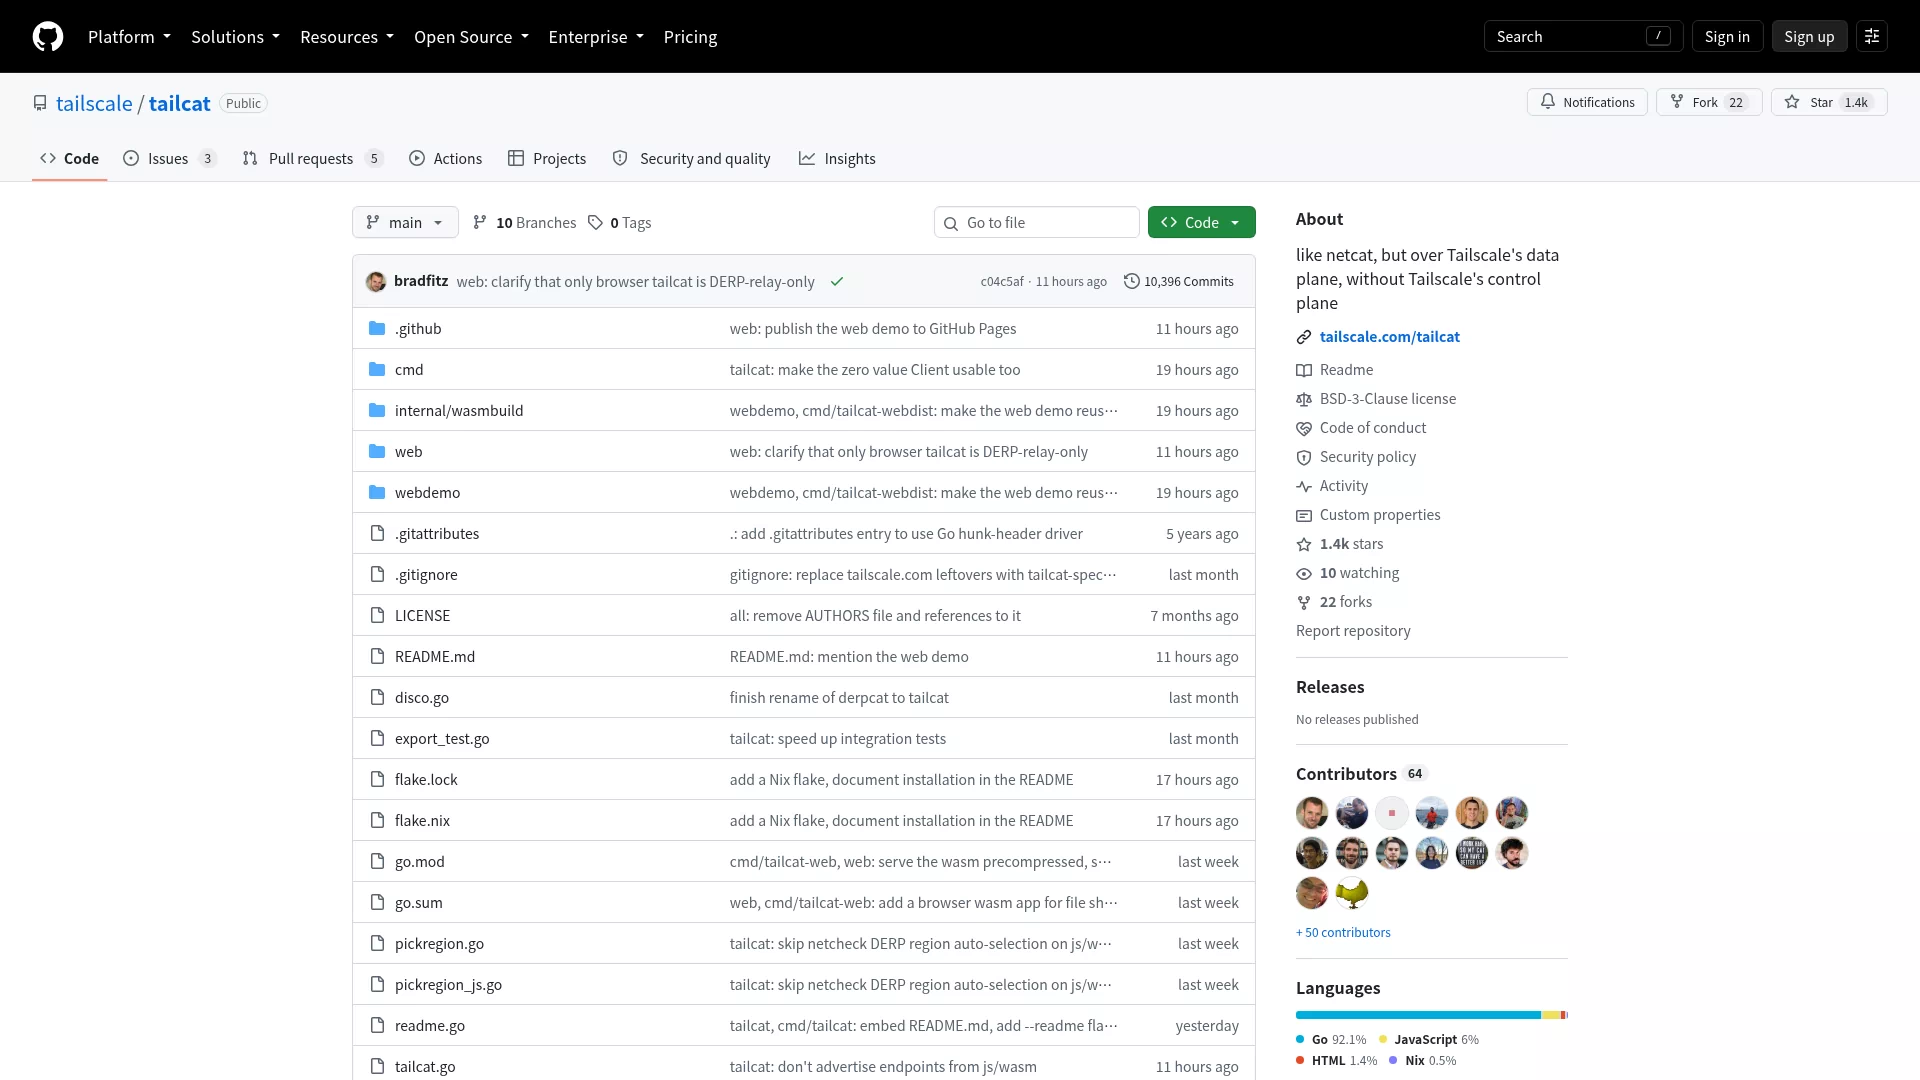Expand the Solutions menu
Image resolution: width=1920 pixels, height=1080 pixels.
point(235,37)
